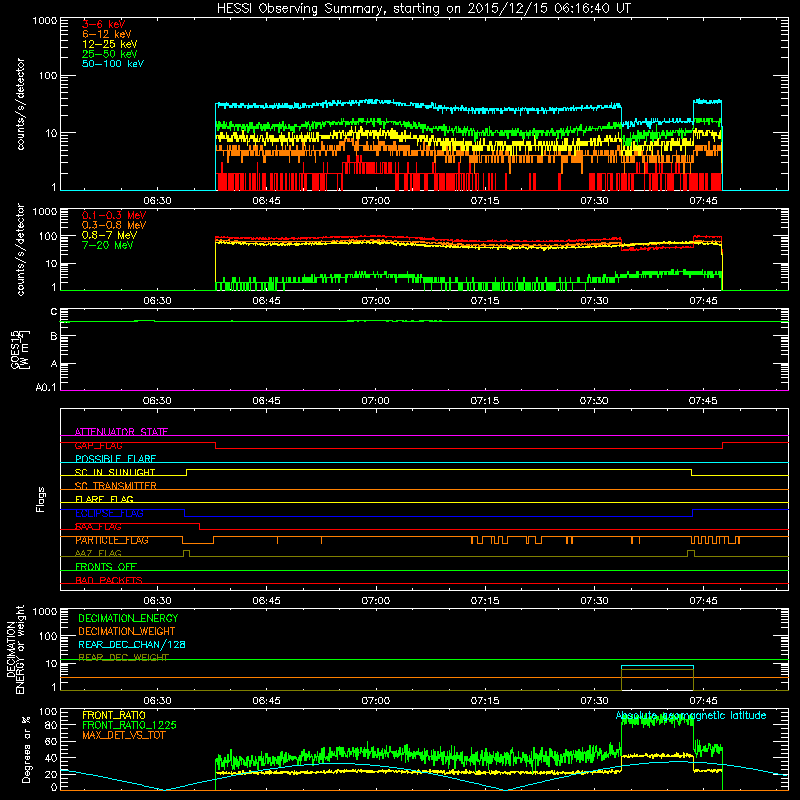Select the SC_IN_SUNLIGHT flag label

[115, 472]
